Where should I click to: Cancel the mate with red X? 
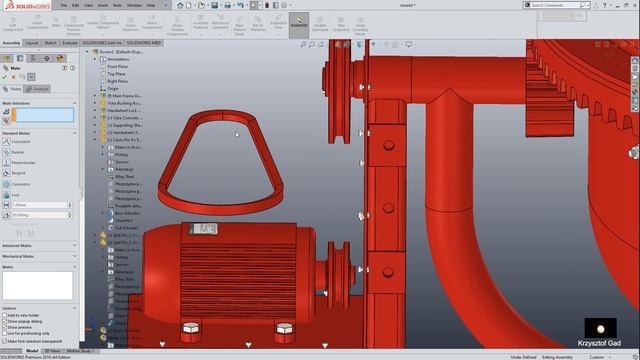pyautogui.click(x=13, y=77)
